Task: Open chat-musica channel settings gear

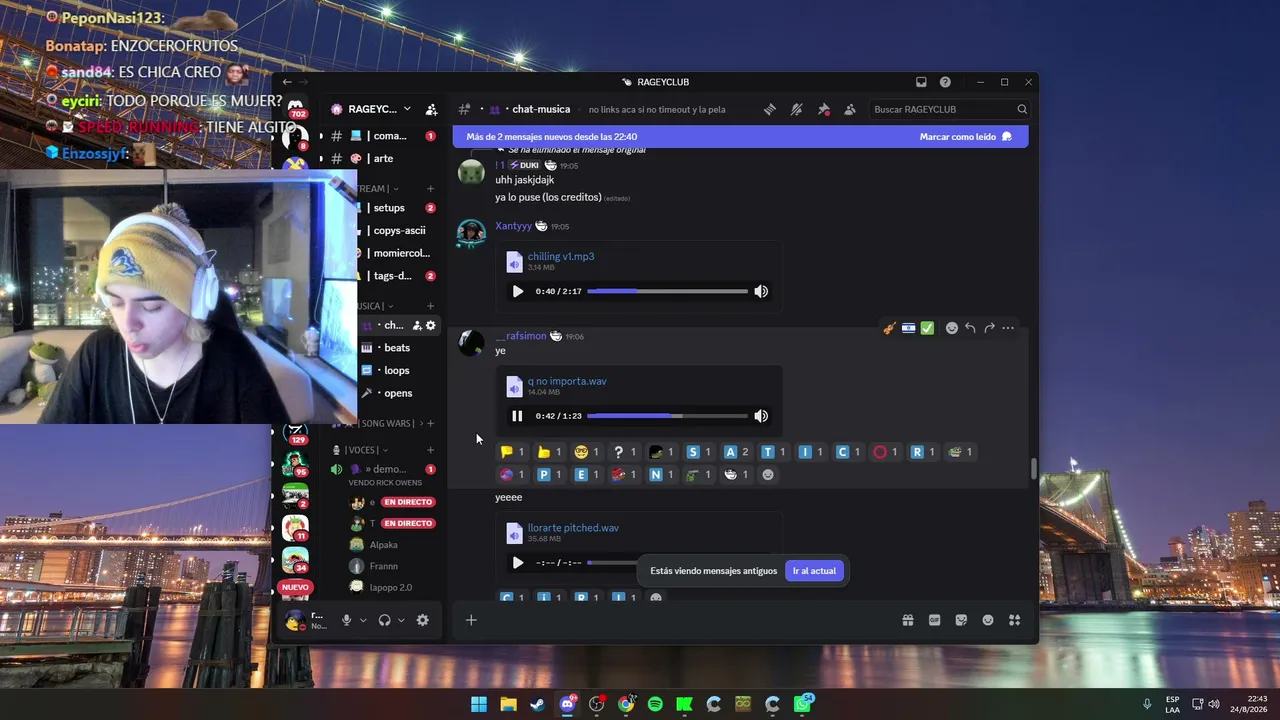Action: click(x=431, y=325)
